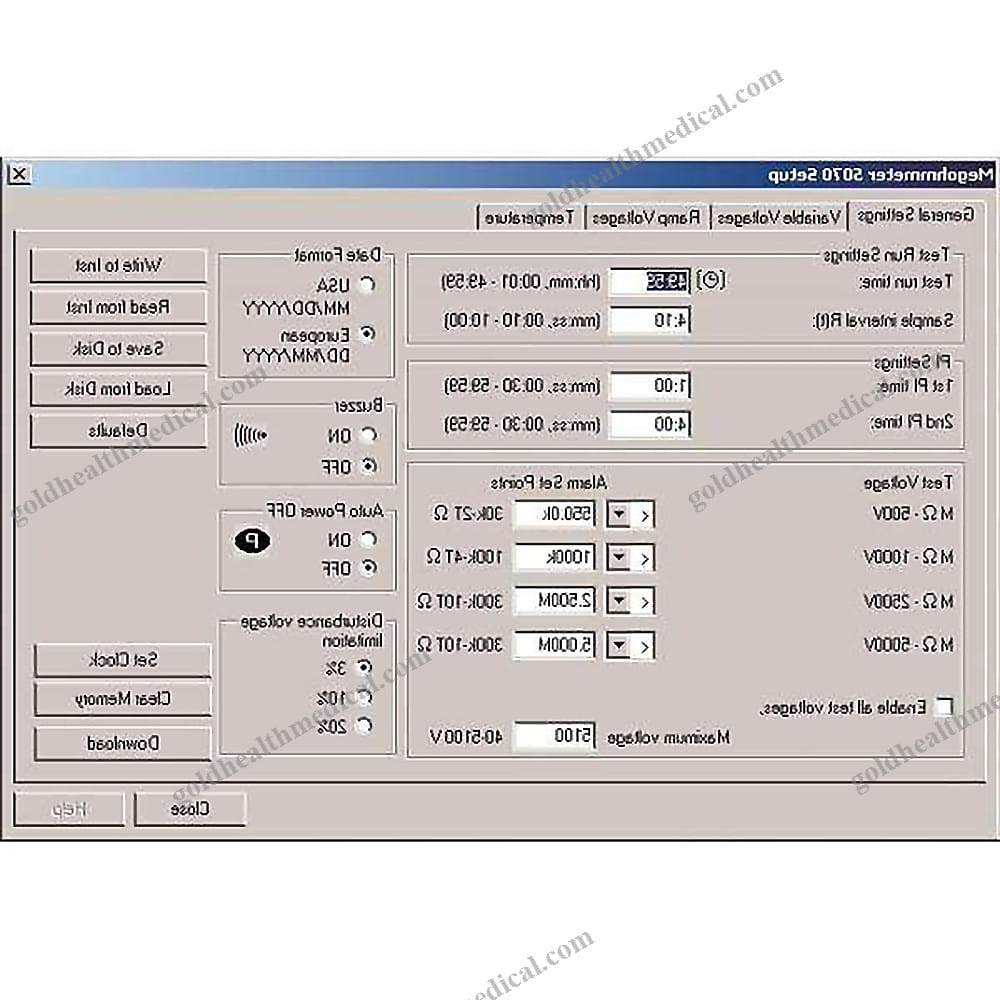Select USA MM/DD/YYYY date format

(368, 284)
